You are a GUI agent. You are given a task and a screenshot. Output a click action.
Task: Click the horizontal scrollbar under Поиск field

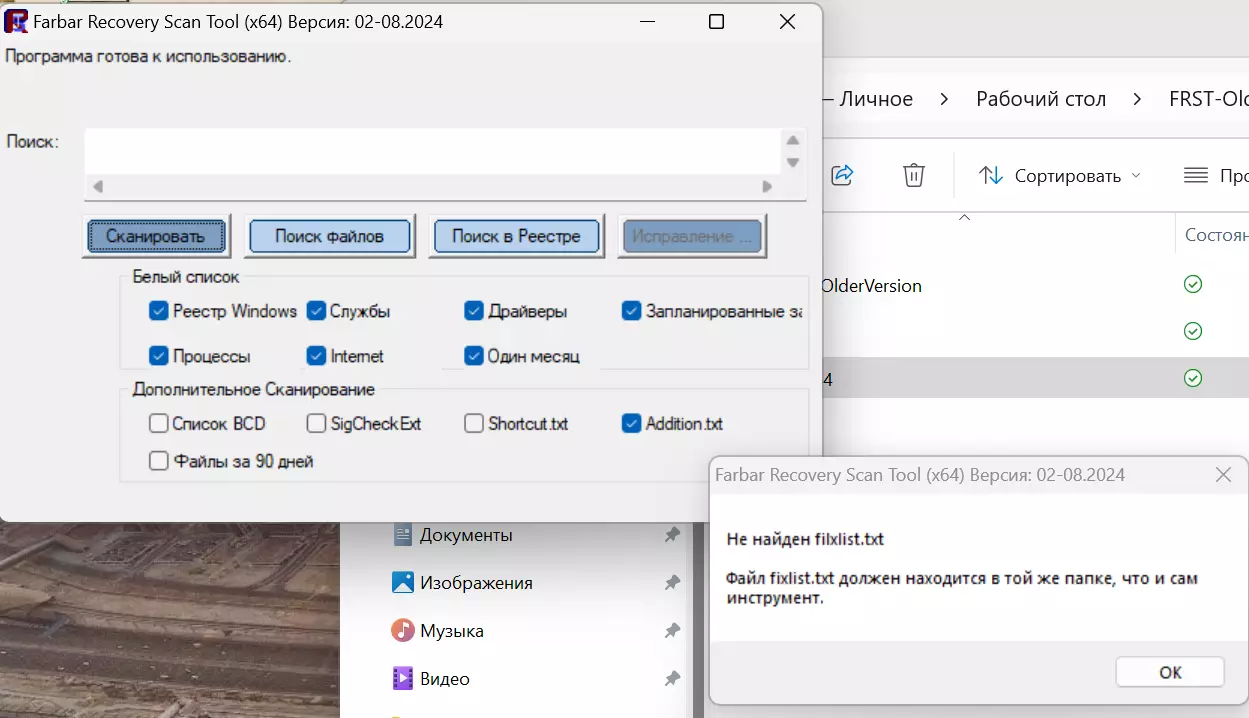[432, 186]
